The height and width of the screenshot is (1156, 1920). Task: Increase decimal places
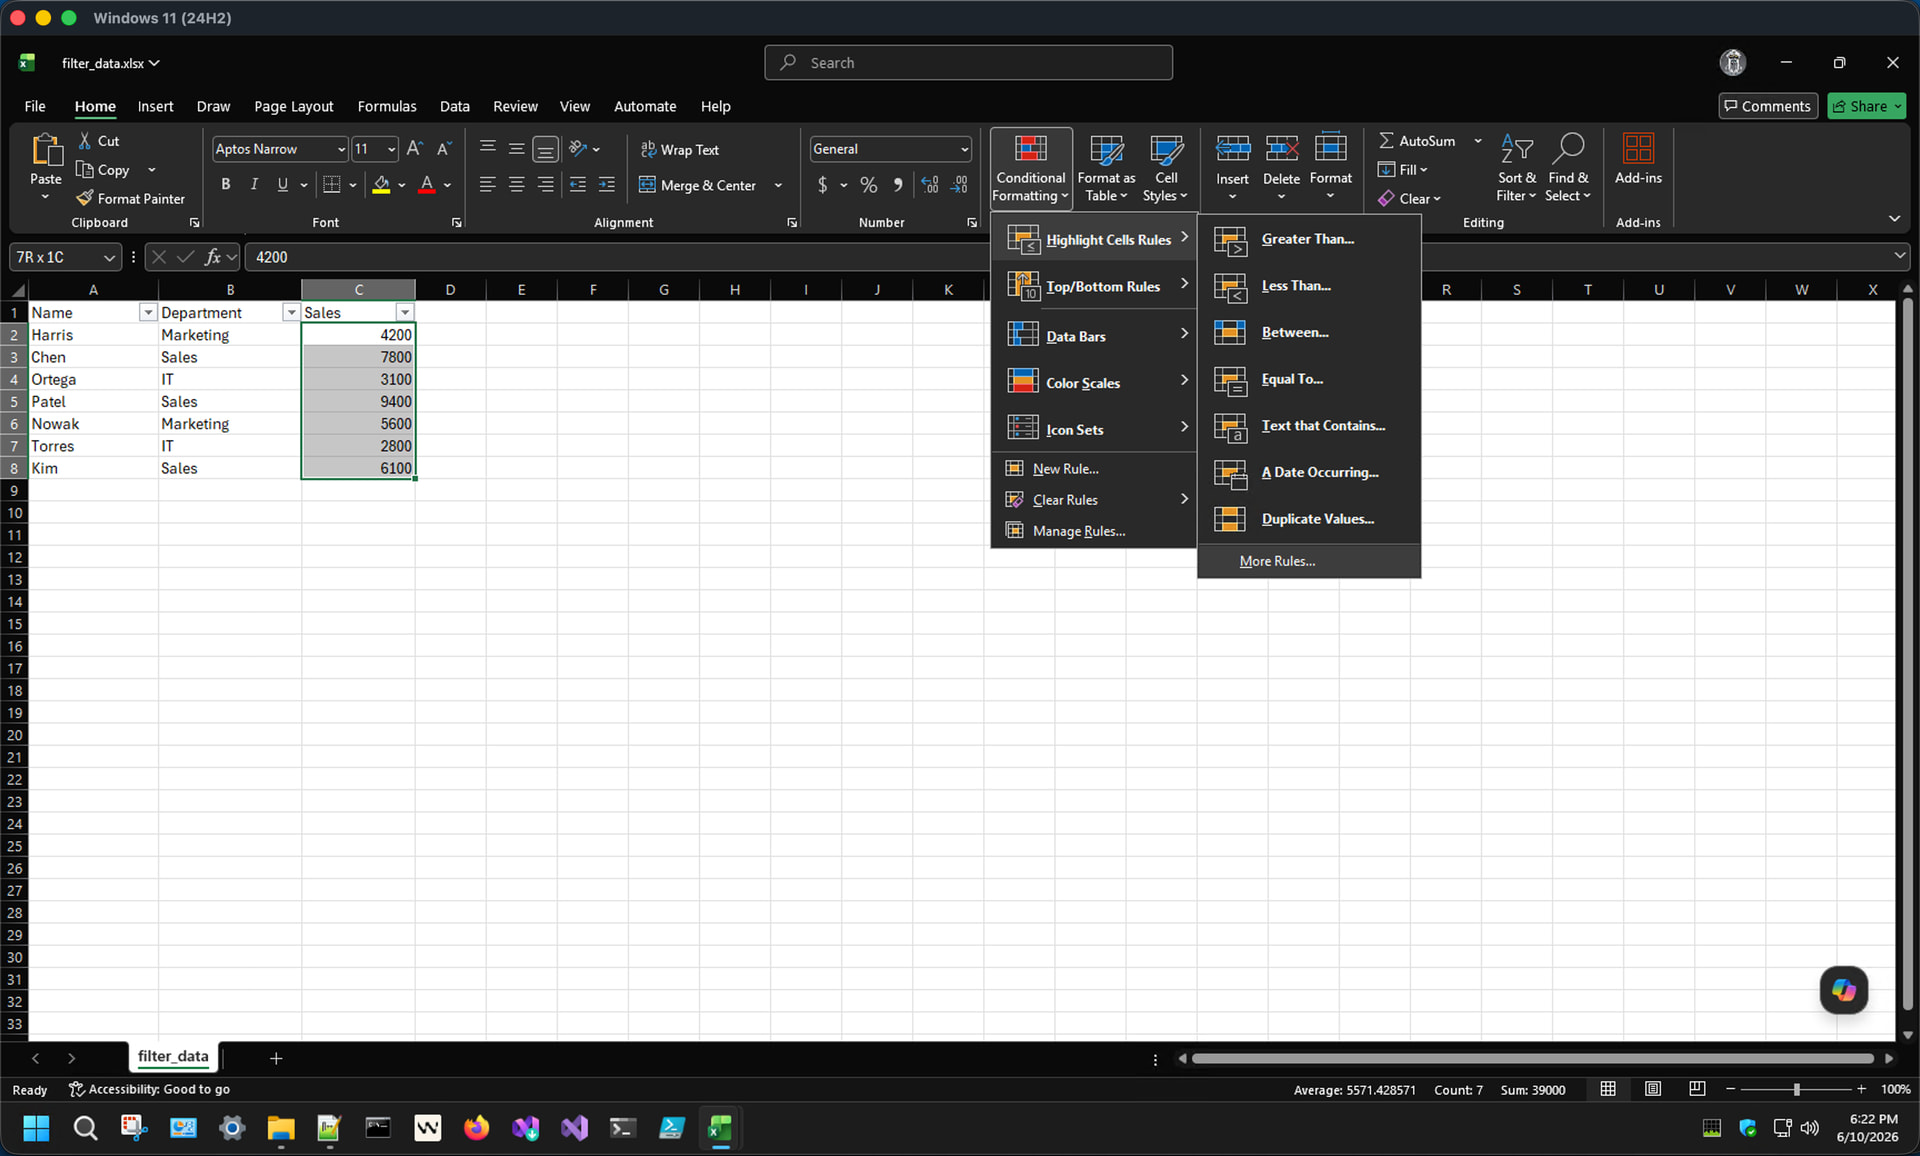click(930, 185)
